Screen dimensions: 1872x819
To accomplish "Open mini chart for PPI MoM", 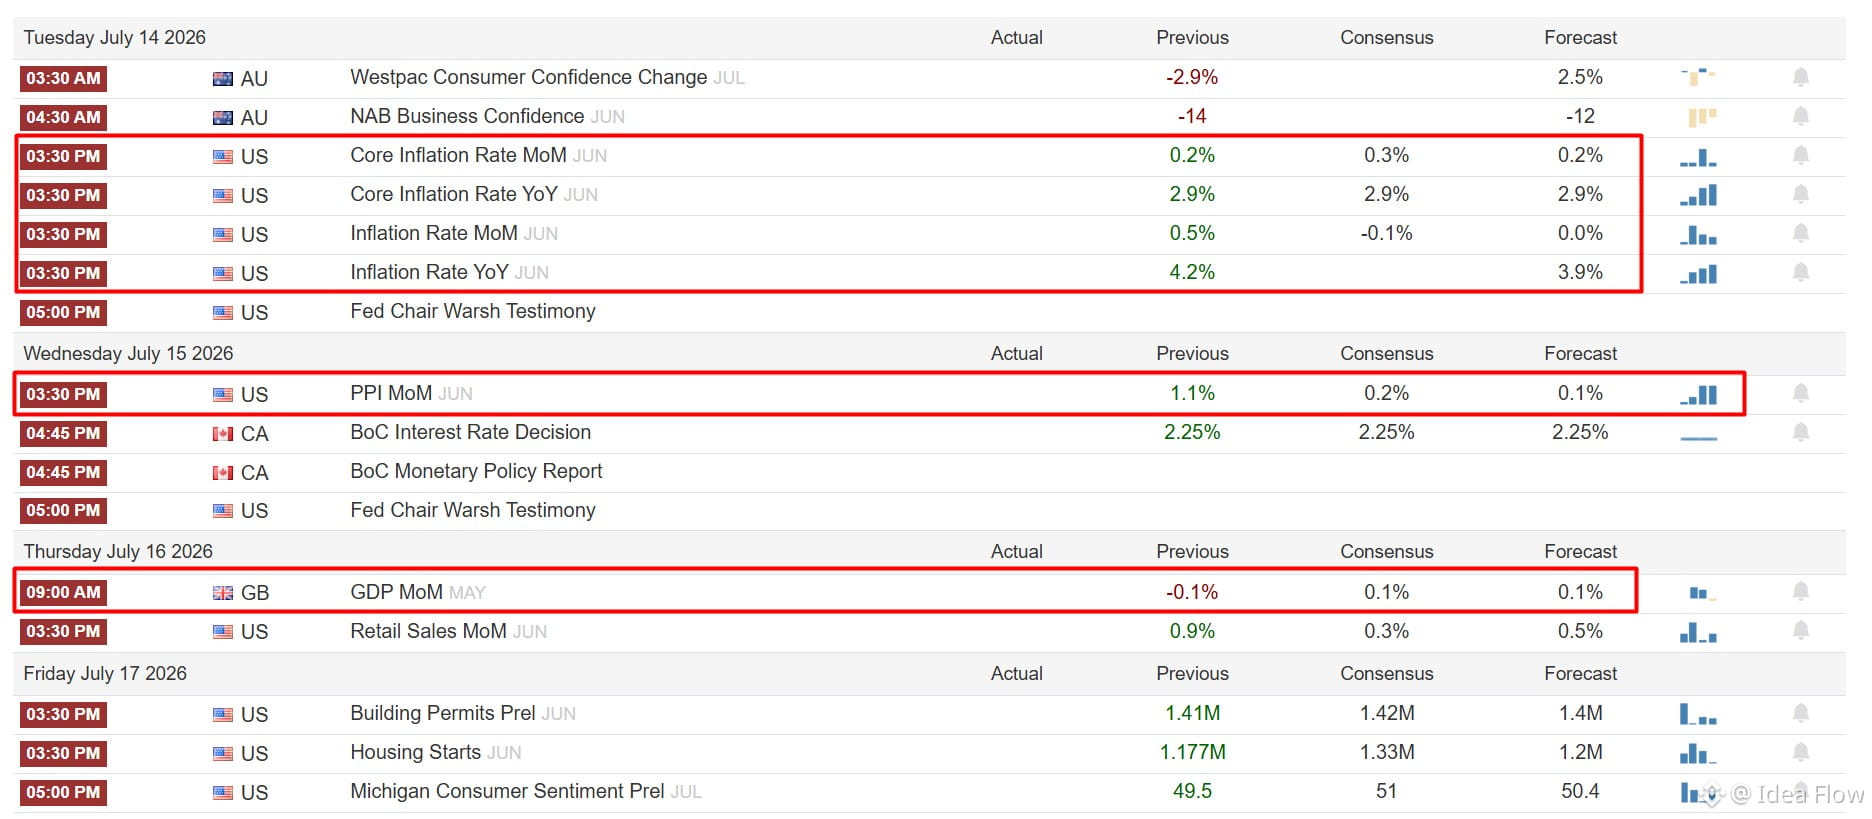I will click(x=1698, y=395).
